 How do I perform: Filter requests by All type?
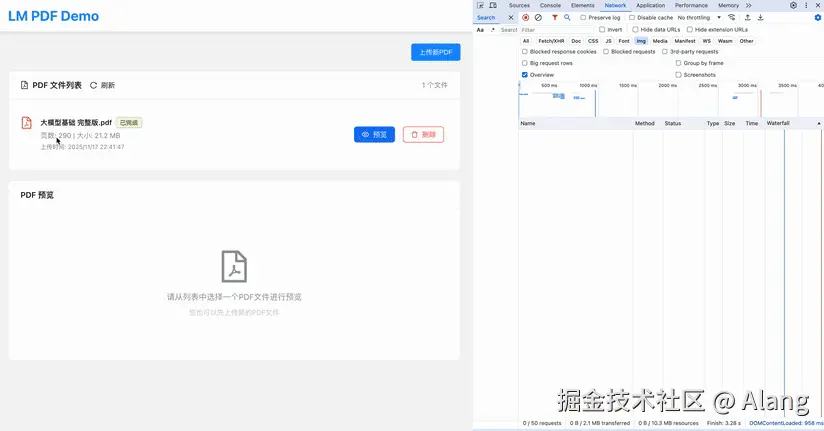(526, 41)
